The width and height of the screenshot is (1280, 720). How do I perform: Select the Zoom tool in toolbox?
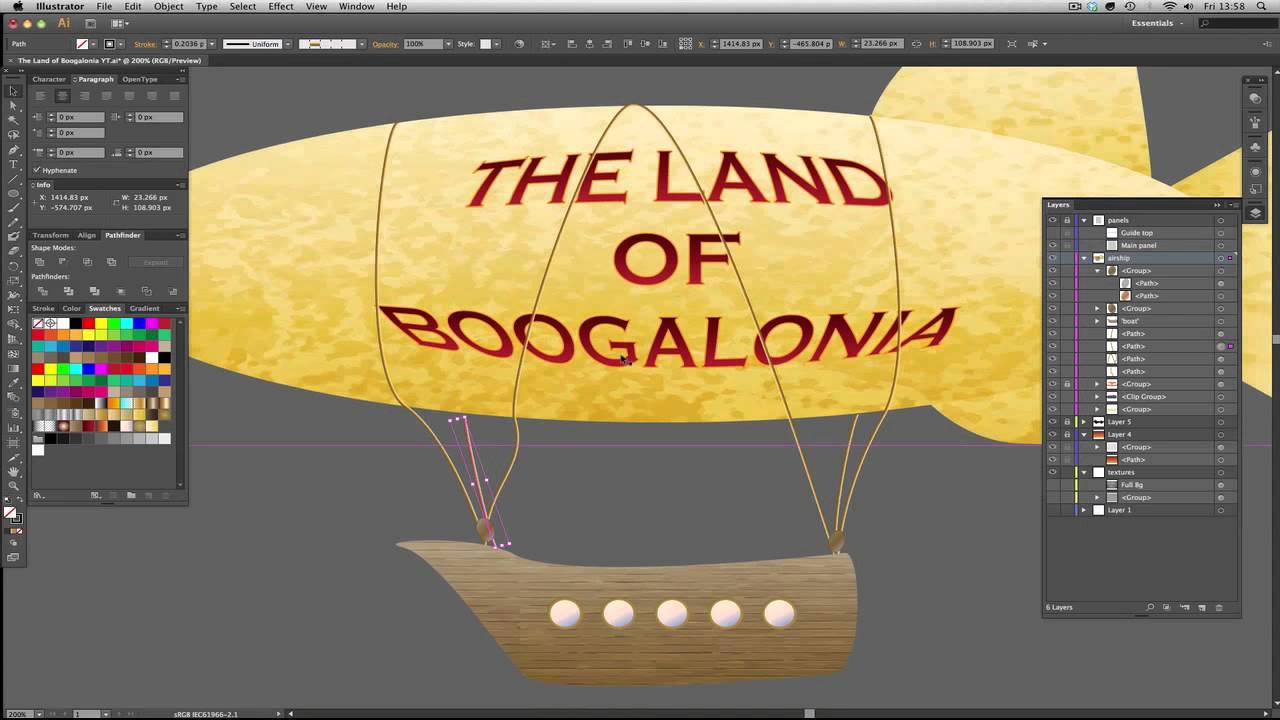(13, 486)
